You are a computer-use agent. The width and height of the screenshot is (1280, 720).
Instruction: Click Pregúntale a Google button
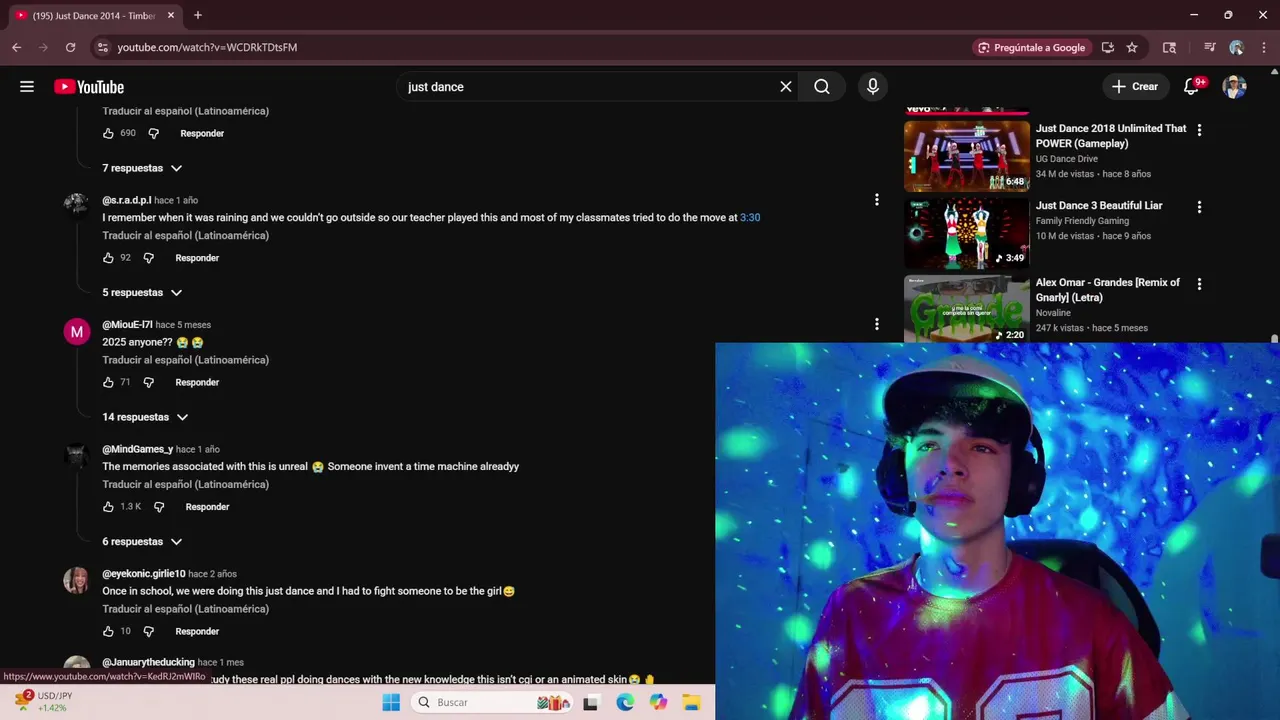point(1031,47)
